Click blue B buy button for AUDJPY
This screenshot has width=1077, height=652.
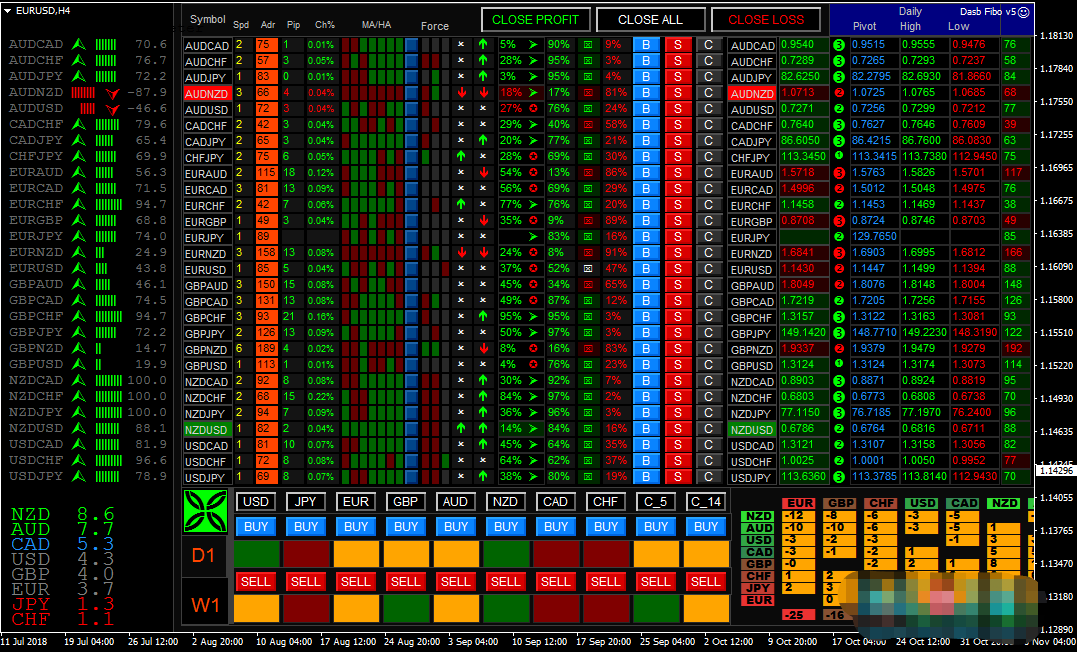(645, 77)
